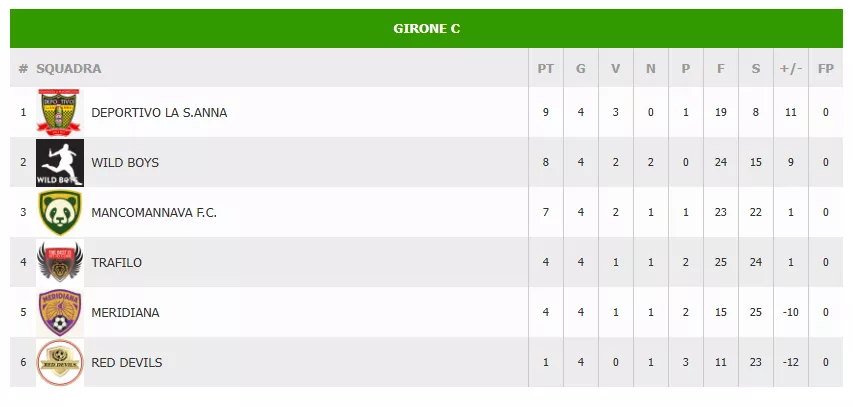Click the F goals scored column header
This screenshot has width=853, height=407.
tap(721, 69)
